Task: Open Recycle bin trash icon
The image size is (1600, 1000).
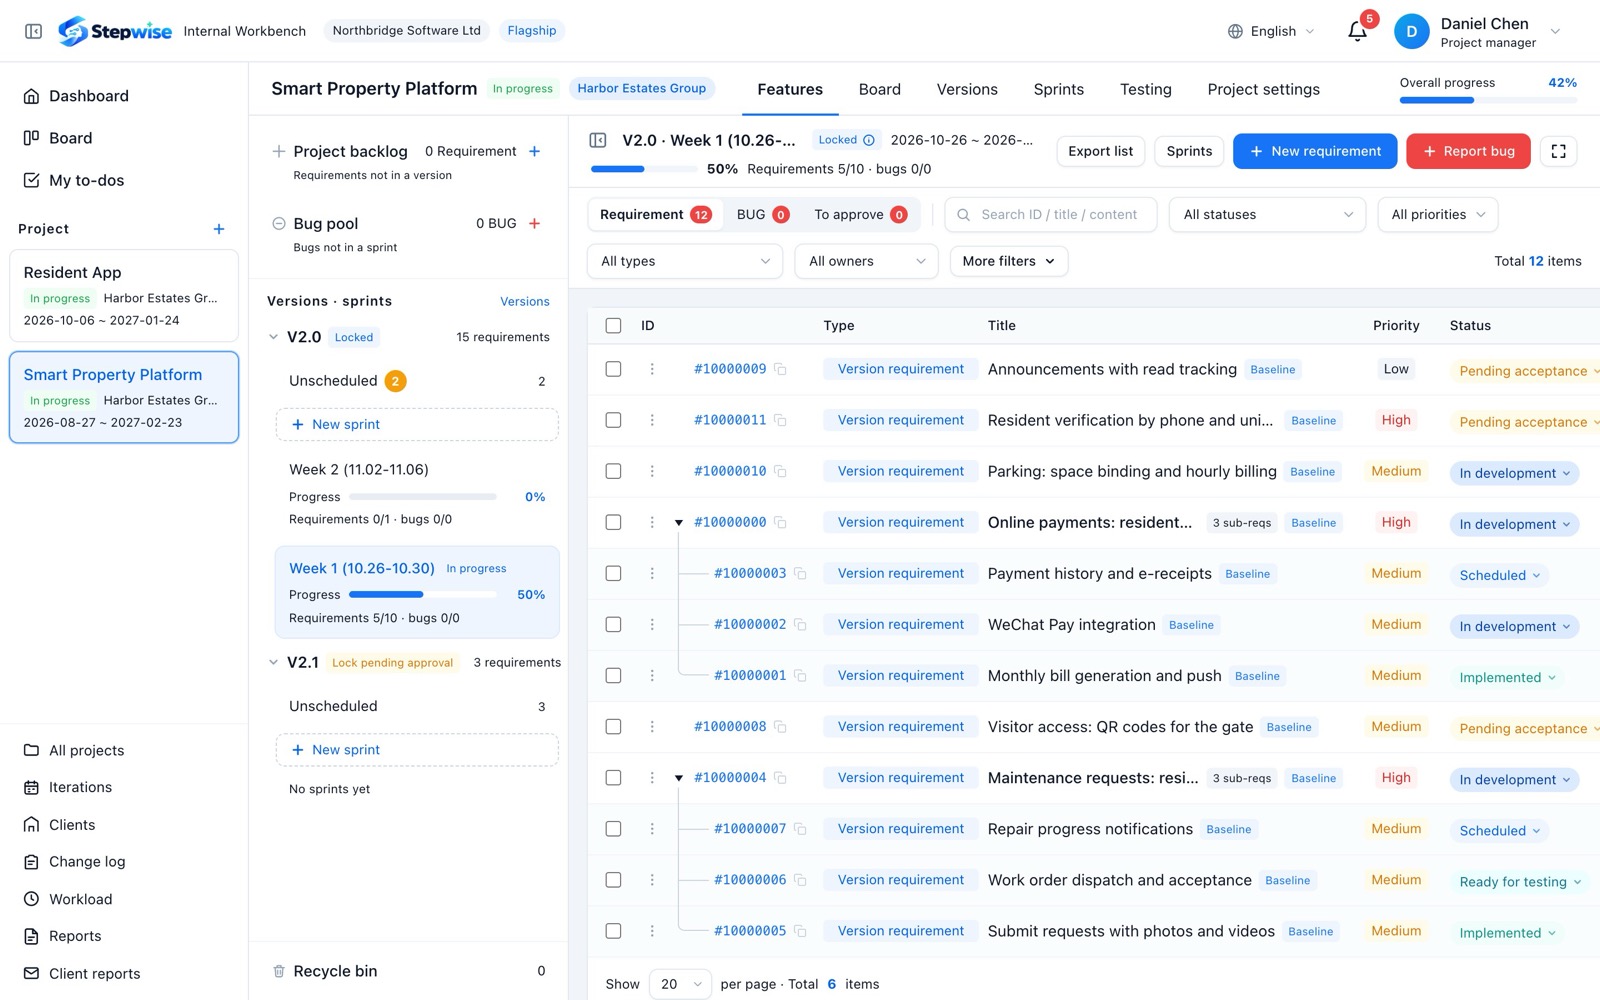Action: pos(279,971)
